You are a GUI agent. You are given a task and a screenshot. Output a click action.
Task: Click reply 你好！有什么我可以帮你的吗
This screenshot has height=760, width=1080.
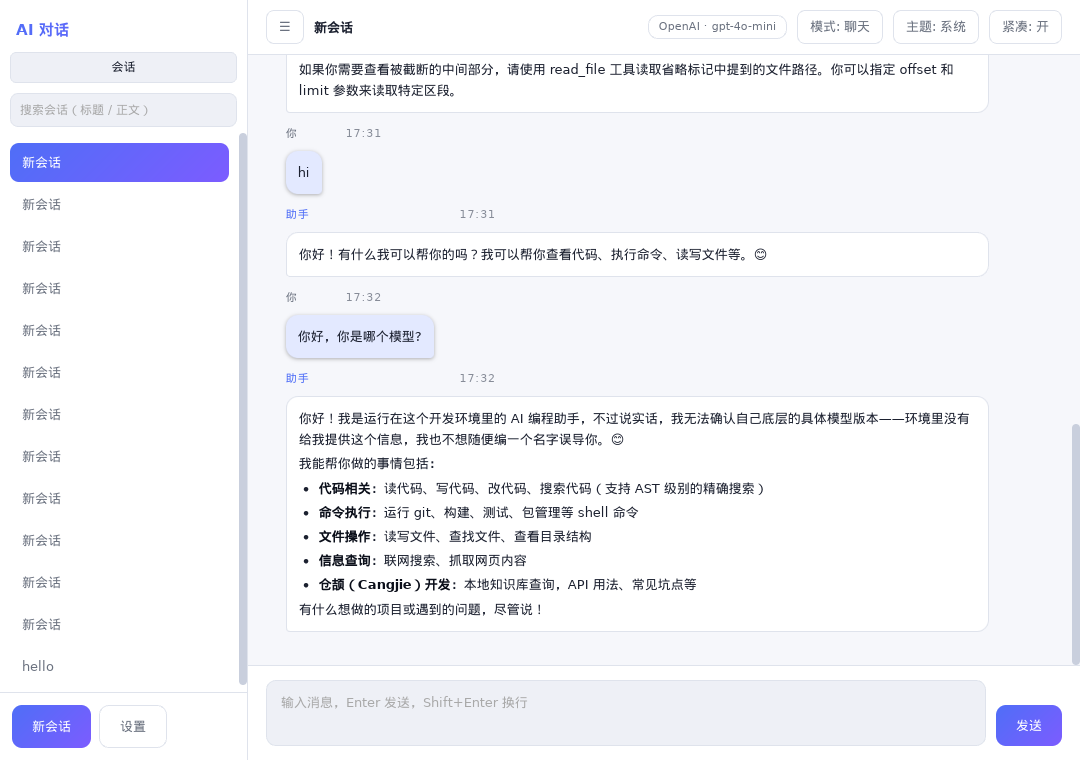point(637,254)
